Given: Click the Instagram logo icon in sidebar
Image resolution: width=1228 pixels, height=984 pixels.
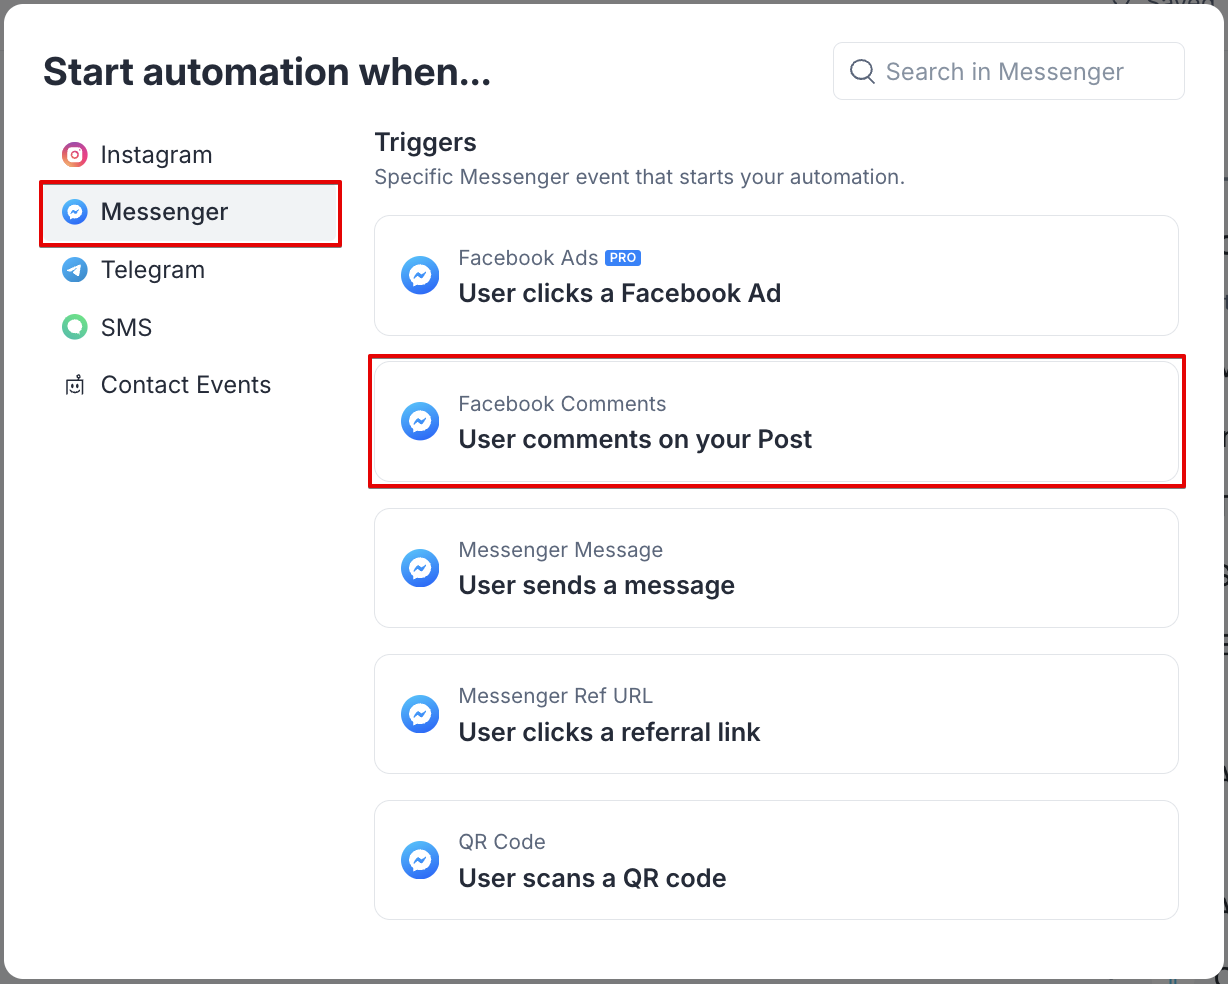Looking at the screenshot, I should pos(75,155).
